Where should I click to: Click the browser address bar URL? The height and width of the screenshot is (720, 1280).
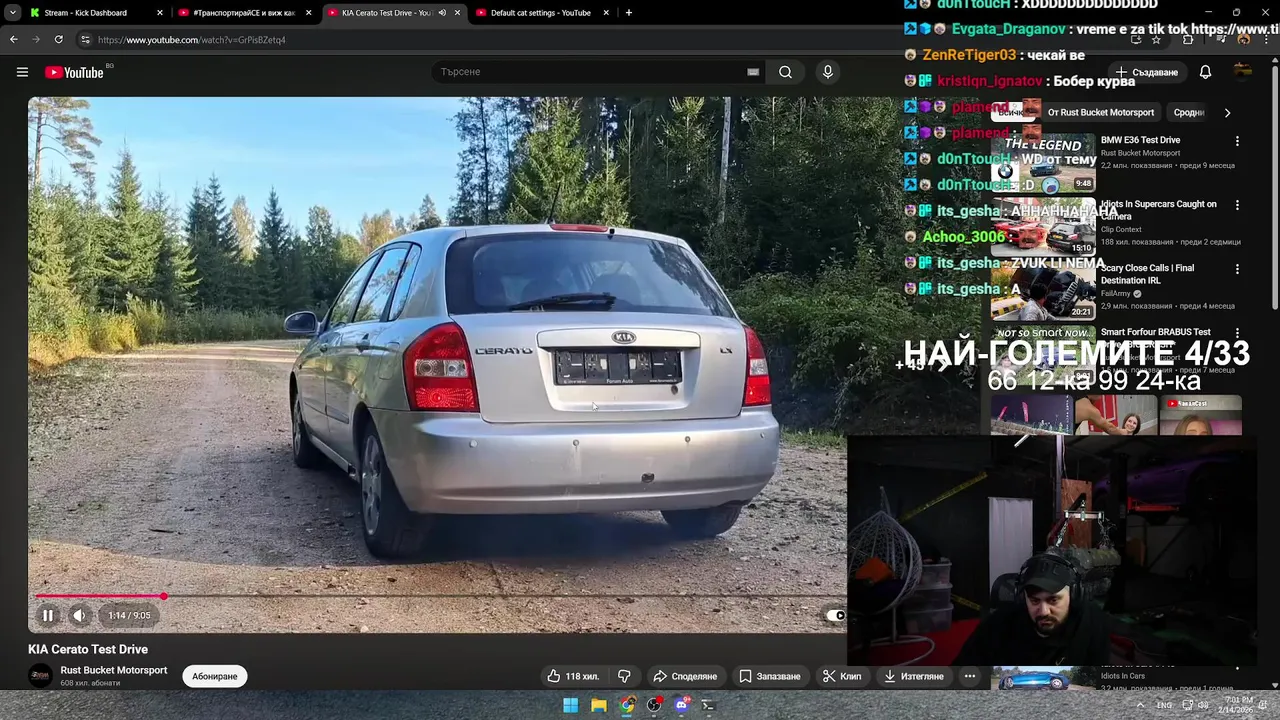192,40
